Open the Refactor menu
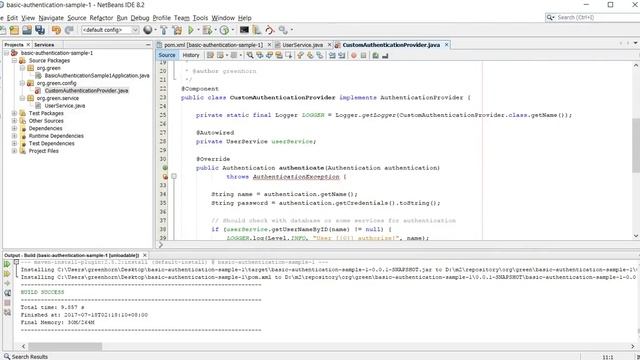 click(101, 18)
